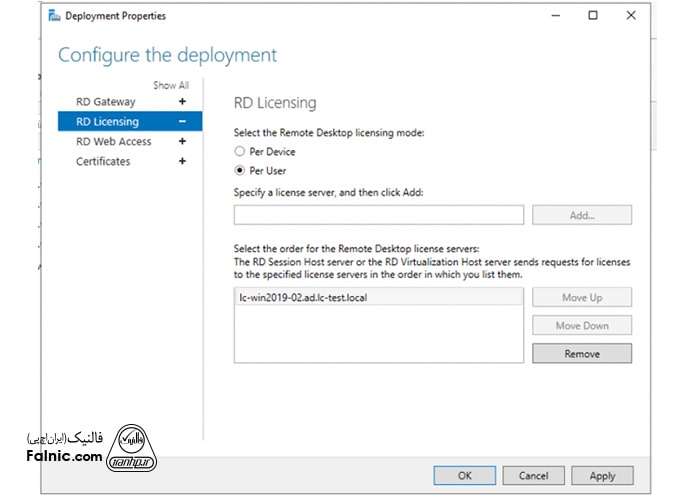Screen dimensions: 694x496
Task: Select lc-win2019-02.ad.lc-test.local in the server list
Action: pyautogui.click(x=310, y=297)
